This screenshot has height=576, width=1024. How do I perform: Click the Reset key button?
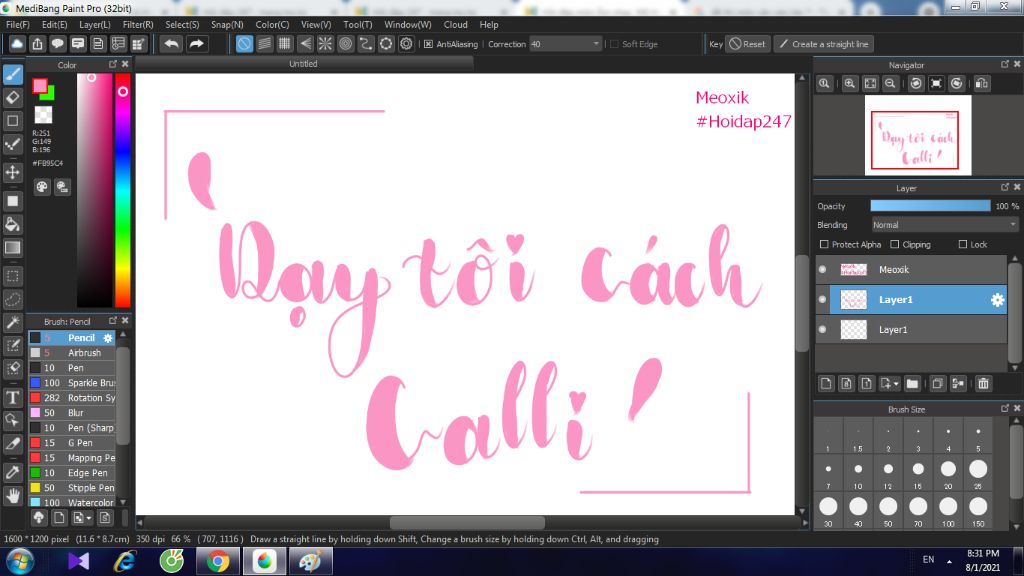pyautogui.click(x=747, y=44)
